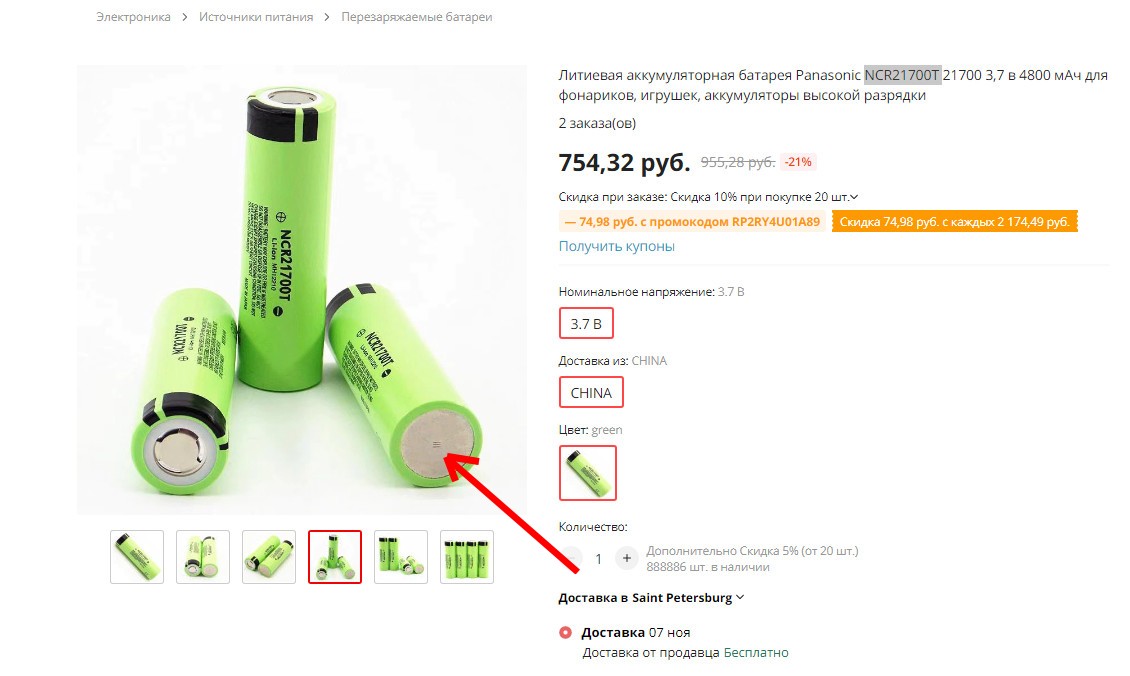Open the Источники питания breadcrumb
The width and height of the screenshot is (1130, 676).
coord(256,17)
